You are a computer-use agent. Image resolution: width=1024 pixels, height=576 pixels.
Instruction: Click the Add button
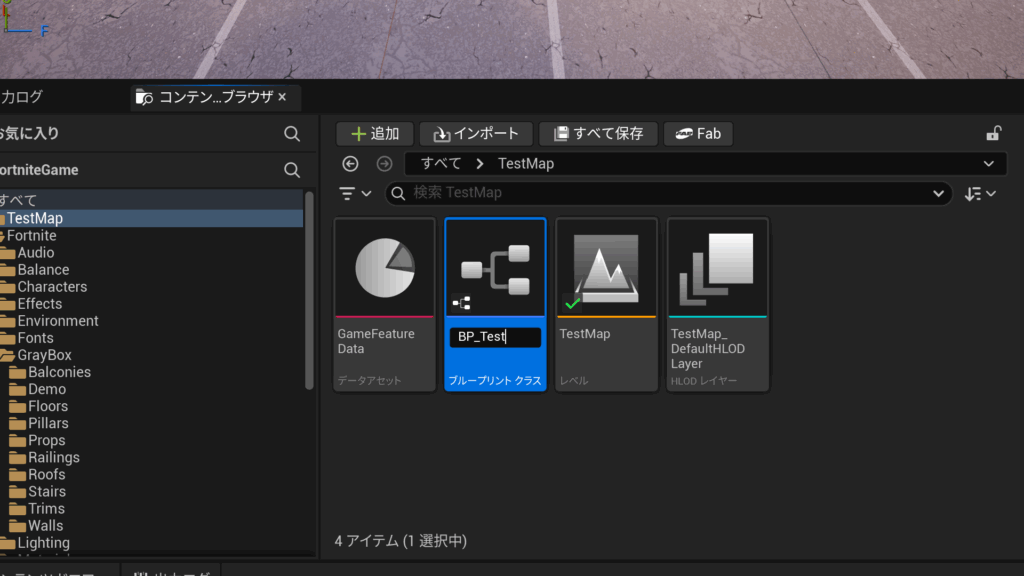[x=375, y=134]
